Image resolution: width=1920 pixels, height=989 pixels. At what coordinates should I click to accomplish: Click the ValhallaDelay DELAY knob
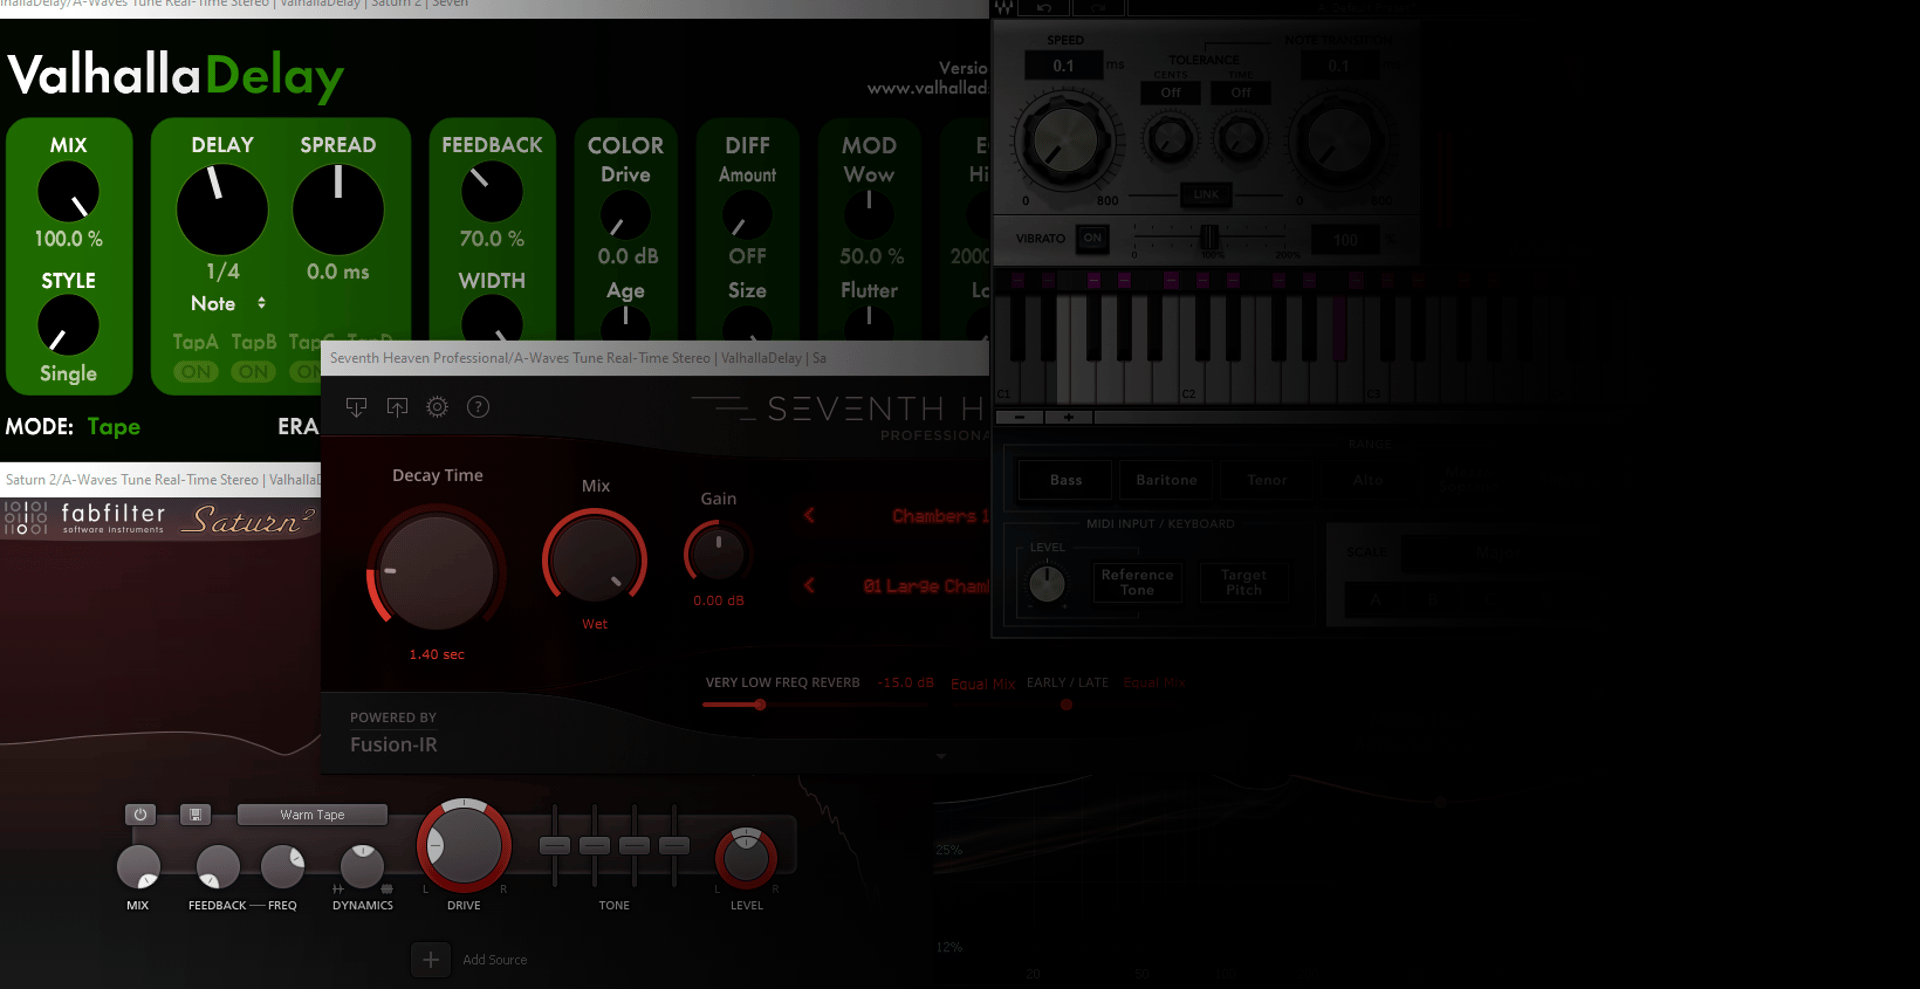tap(222, 209)
